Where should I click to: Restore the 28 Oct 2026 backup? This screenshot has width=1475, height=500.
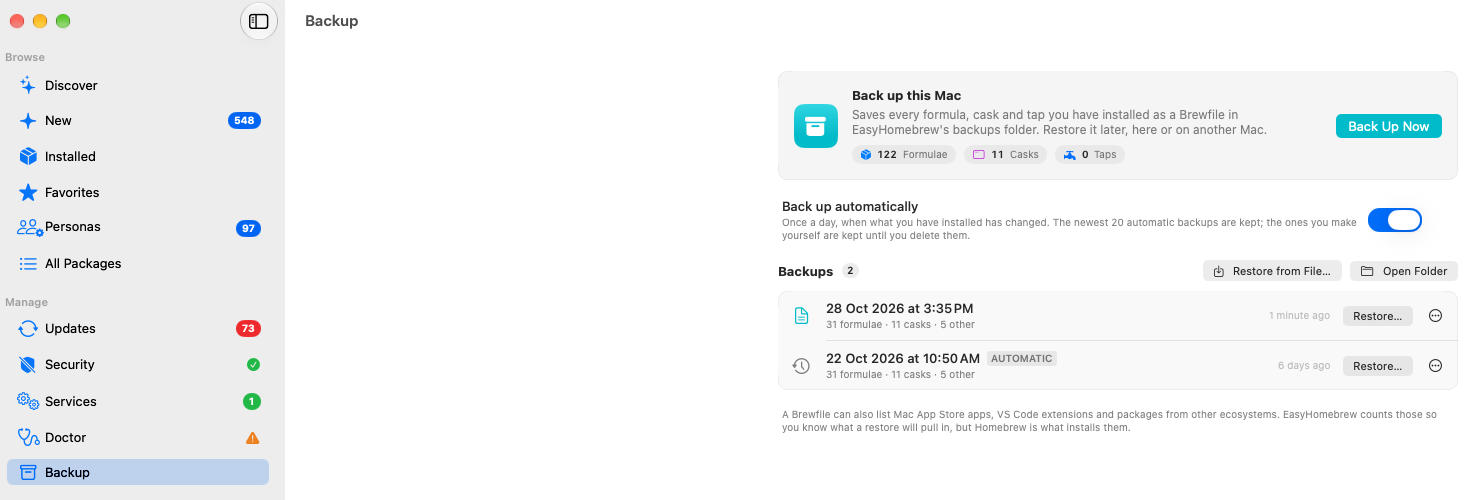point(1377,316)
